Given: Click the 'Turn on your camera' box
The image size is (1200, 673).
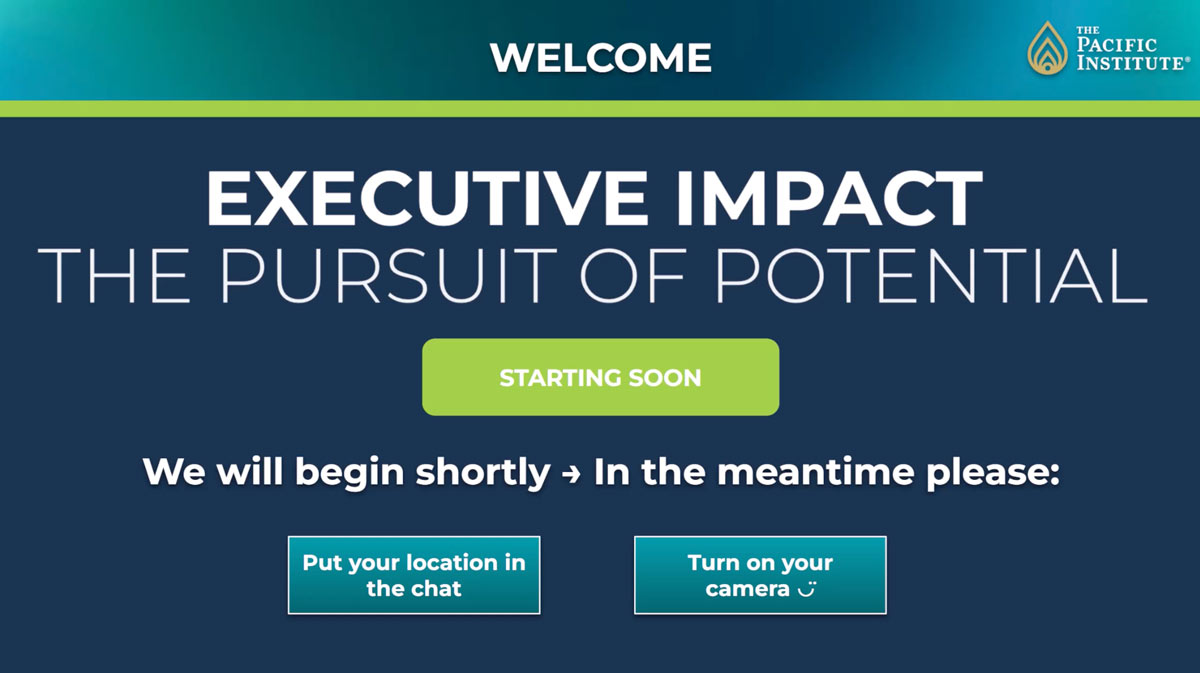Looking at the screenshot, I should [x=760, y=575].
